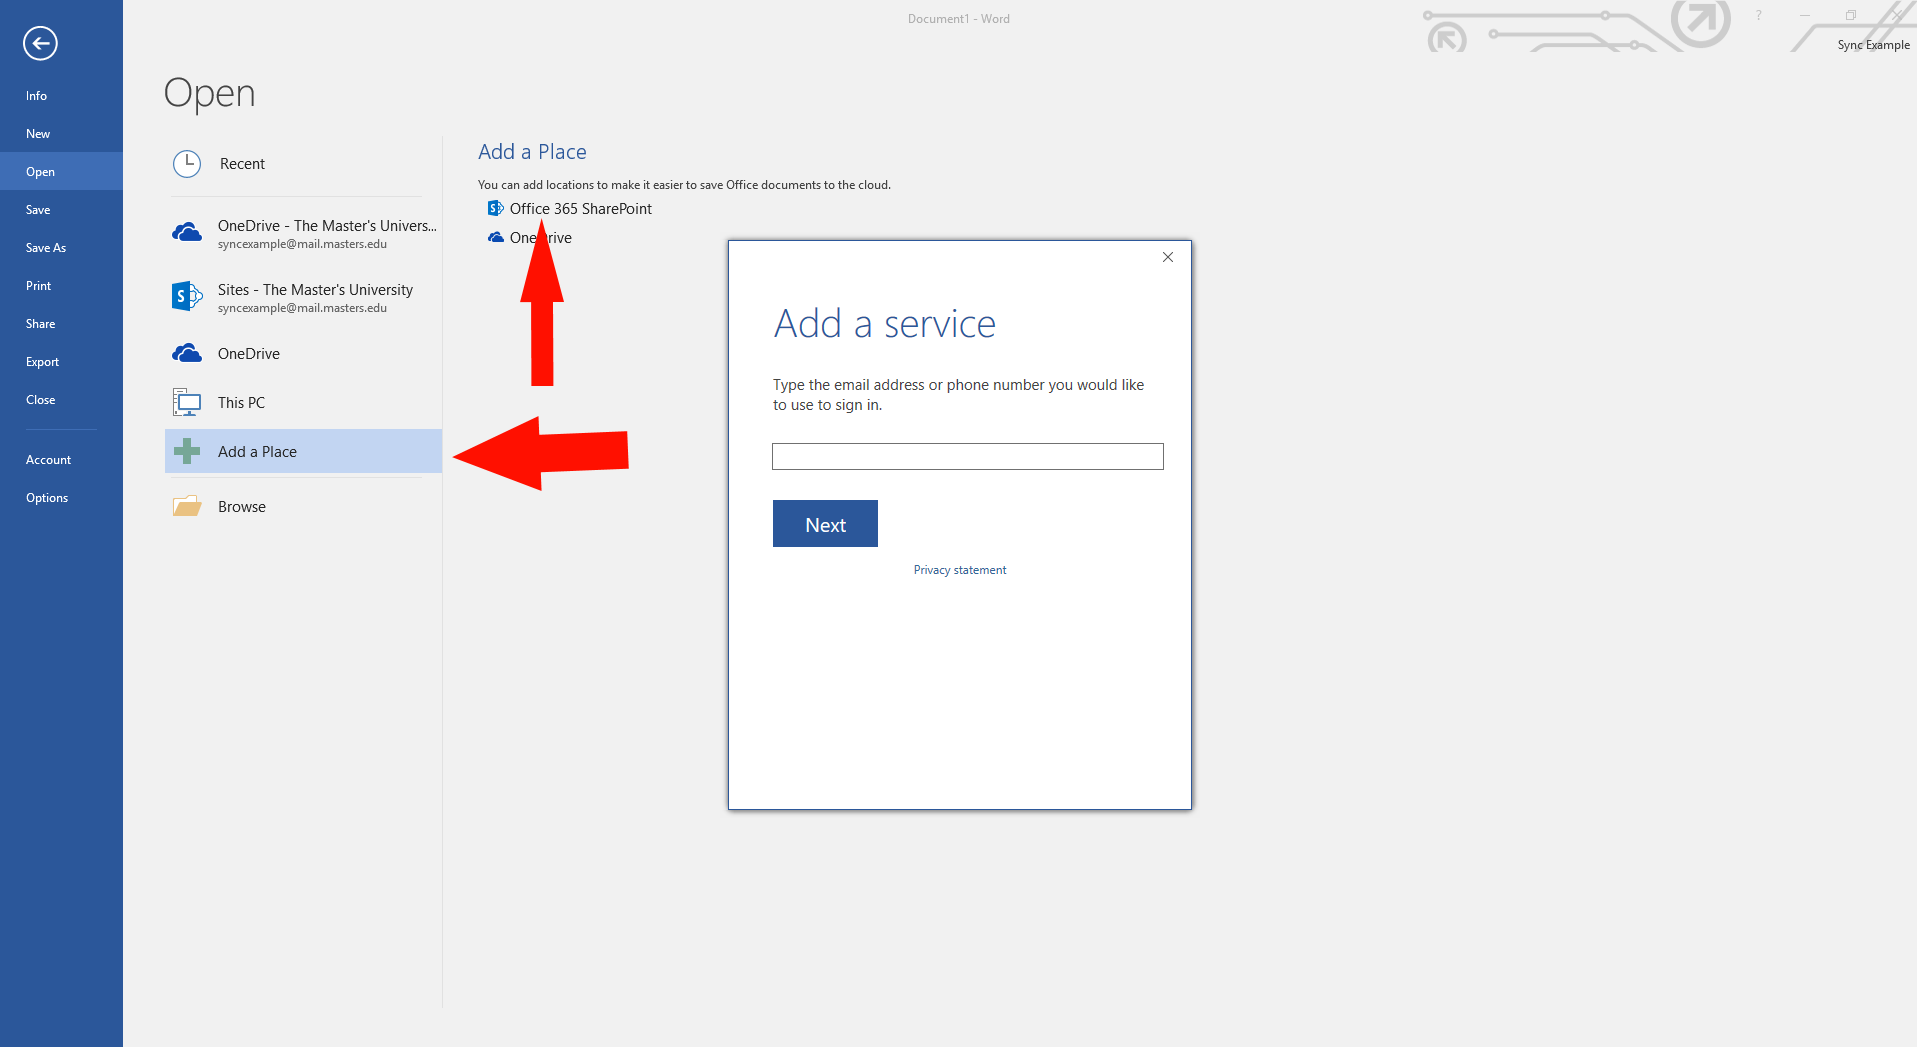Viewport: 1917px width, 1047px height.
Task: Open the Account page
Action: click(61, 460)
